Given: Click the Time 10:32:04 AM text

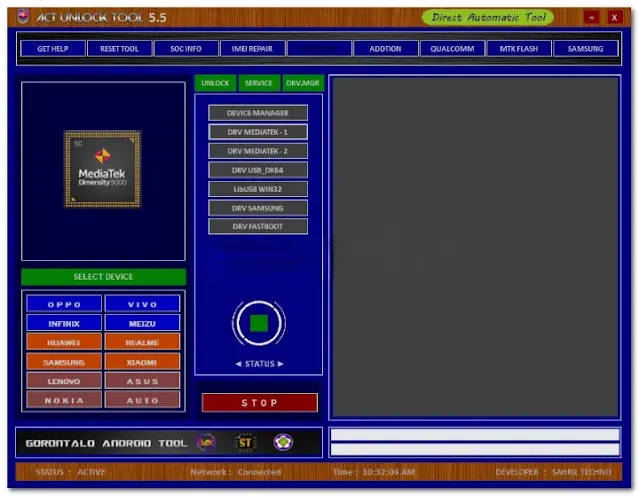Looking at the screenshot, I should click(x=374, y=472).
